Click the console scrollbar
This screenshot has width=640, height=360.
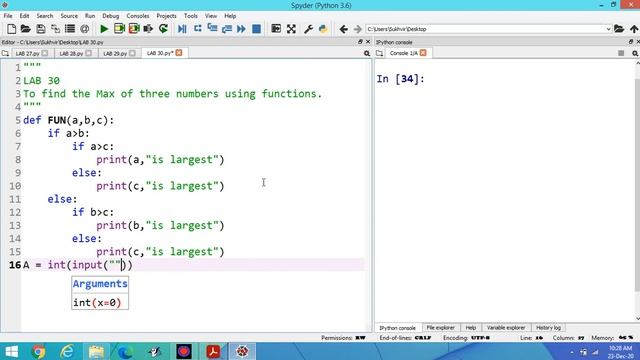(637, 184)
